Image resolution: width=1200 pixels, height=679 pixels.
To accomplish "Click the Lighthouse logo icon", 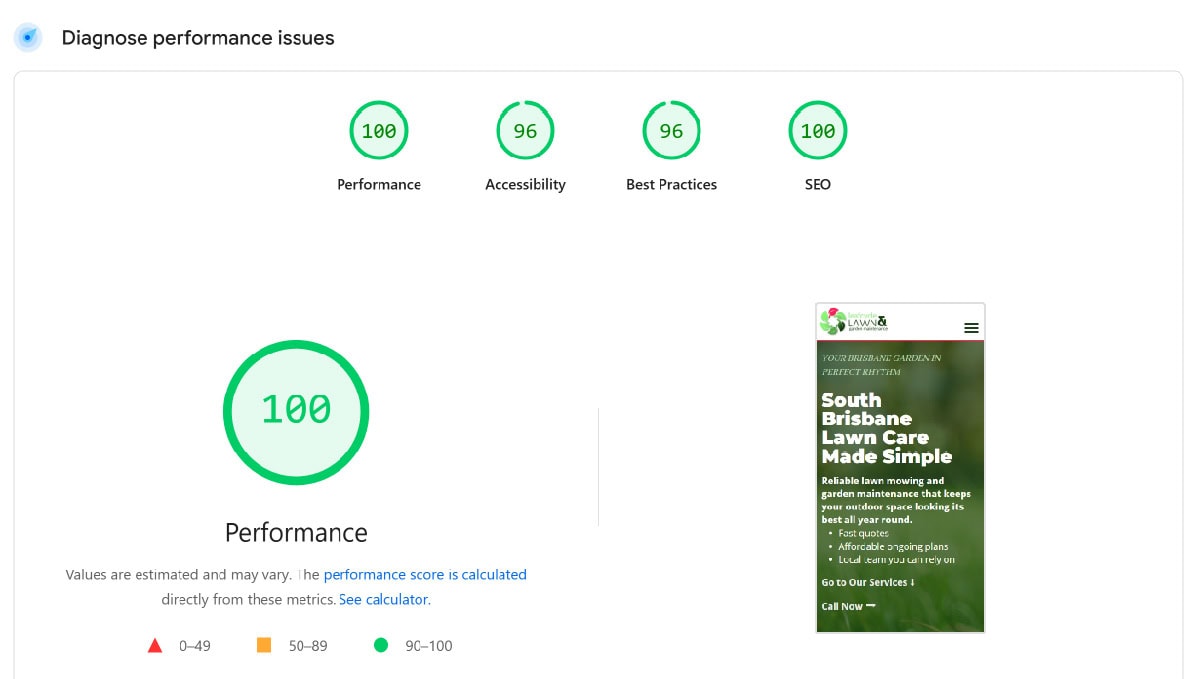I will (x=27, y=37).
